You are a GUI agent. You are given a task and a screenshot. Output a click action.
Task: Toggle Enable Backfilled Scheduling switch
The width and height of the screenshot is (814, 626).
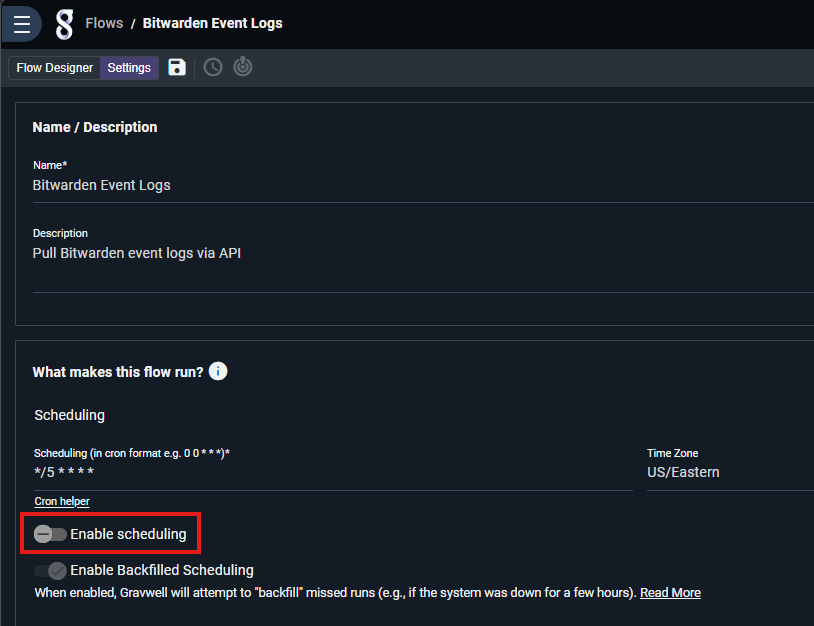pyautogui.click(x=50, y=570)
